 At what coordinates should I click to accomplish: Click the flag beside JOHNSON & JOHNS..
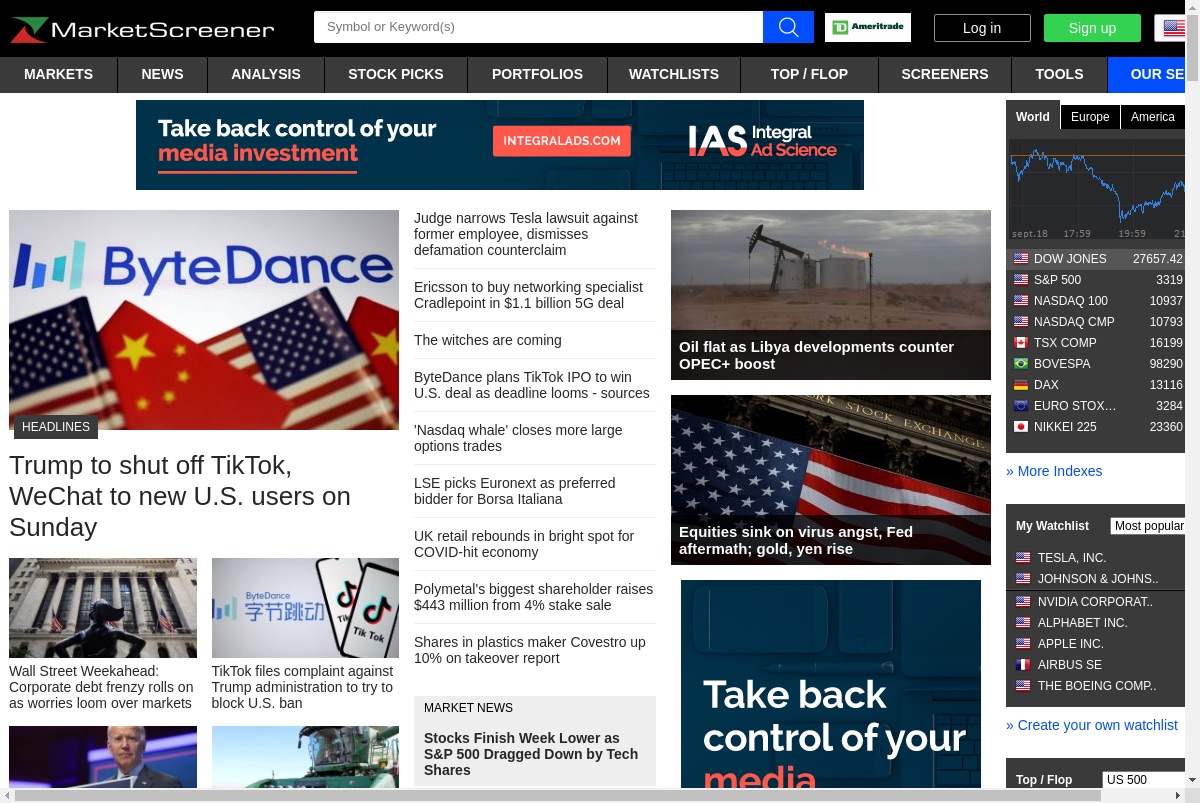coord(1023,579)
